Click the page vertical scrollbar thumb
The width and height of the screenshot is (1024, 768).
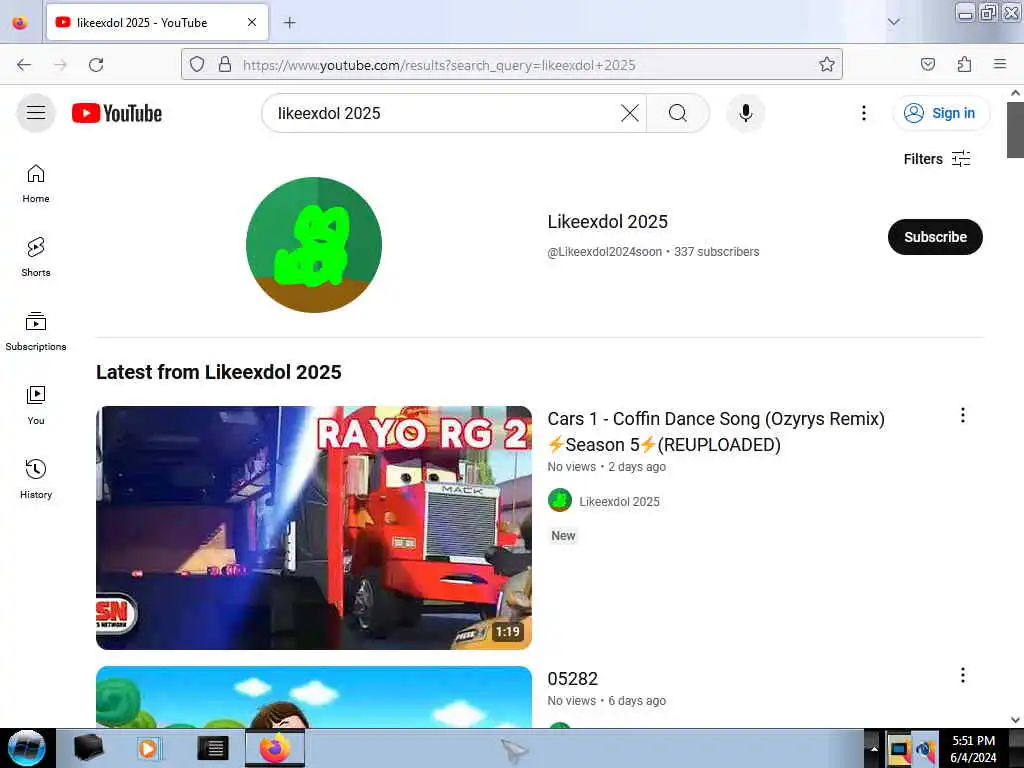pyautogui.click(x=1015, y=129)
